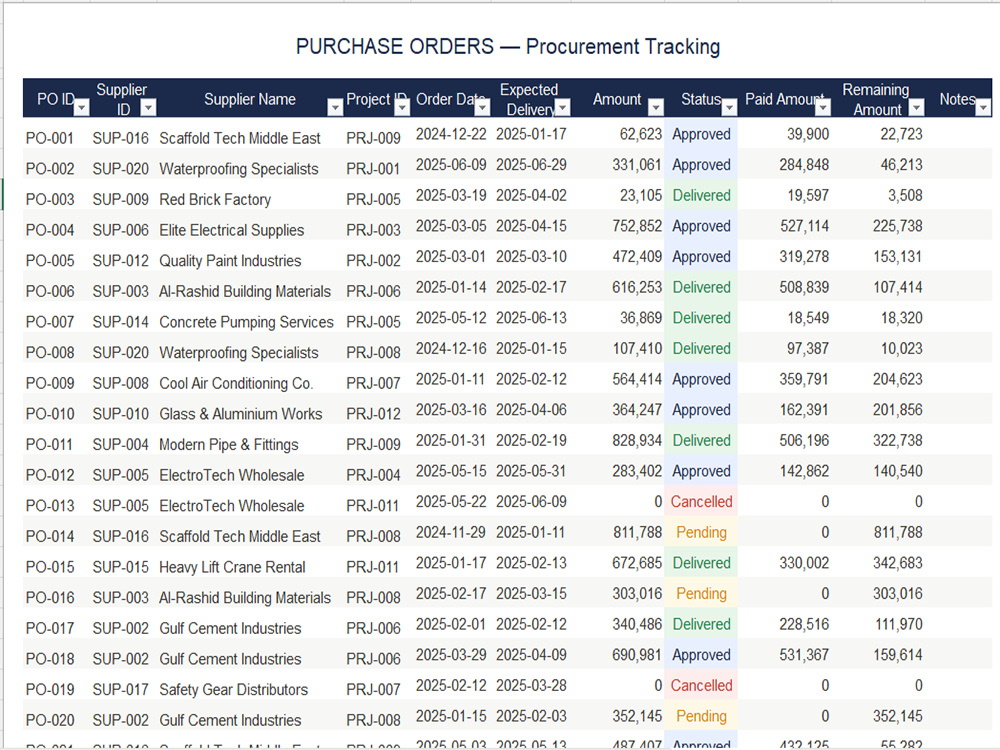This screenshot has width=1000, height=750.
Task: Select order date 2025-03-29
Action: [451, 655]
